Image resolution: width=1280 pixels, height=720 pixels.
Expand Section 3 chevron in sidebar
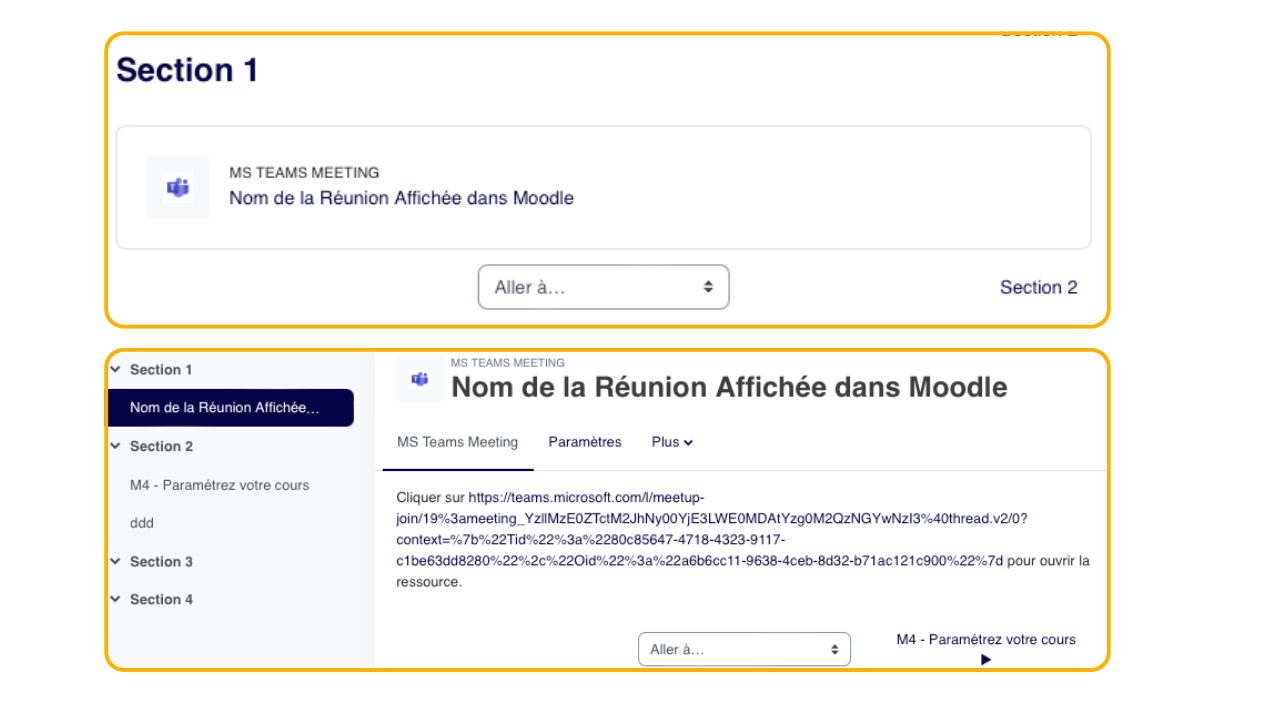[x=116, y=561]
